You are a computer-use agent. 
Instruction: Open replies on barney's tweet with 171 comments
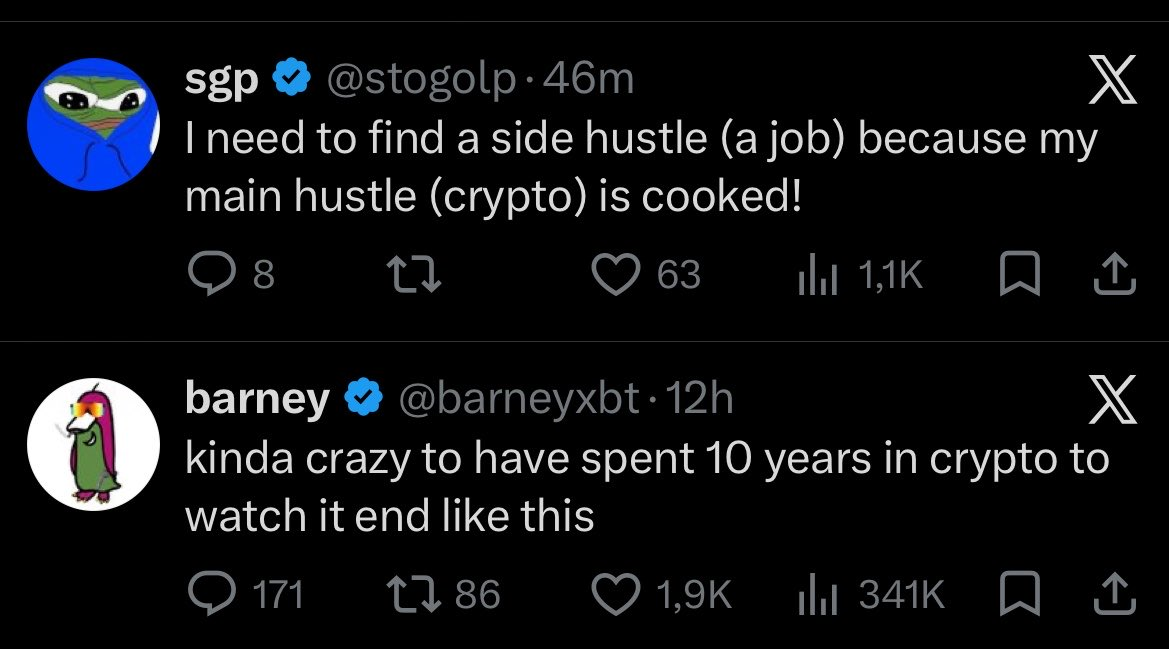245,594
